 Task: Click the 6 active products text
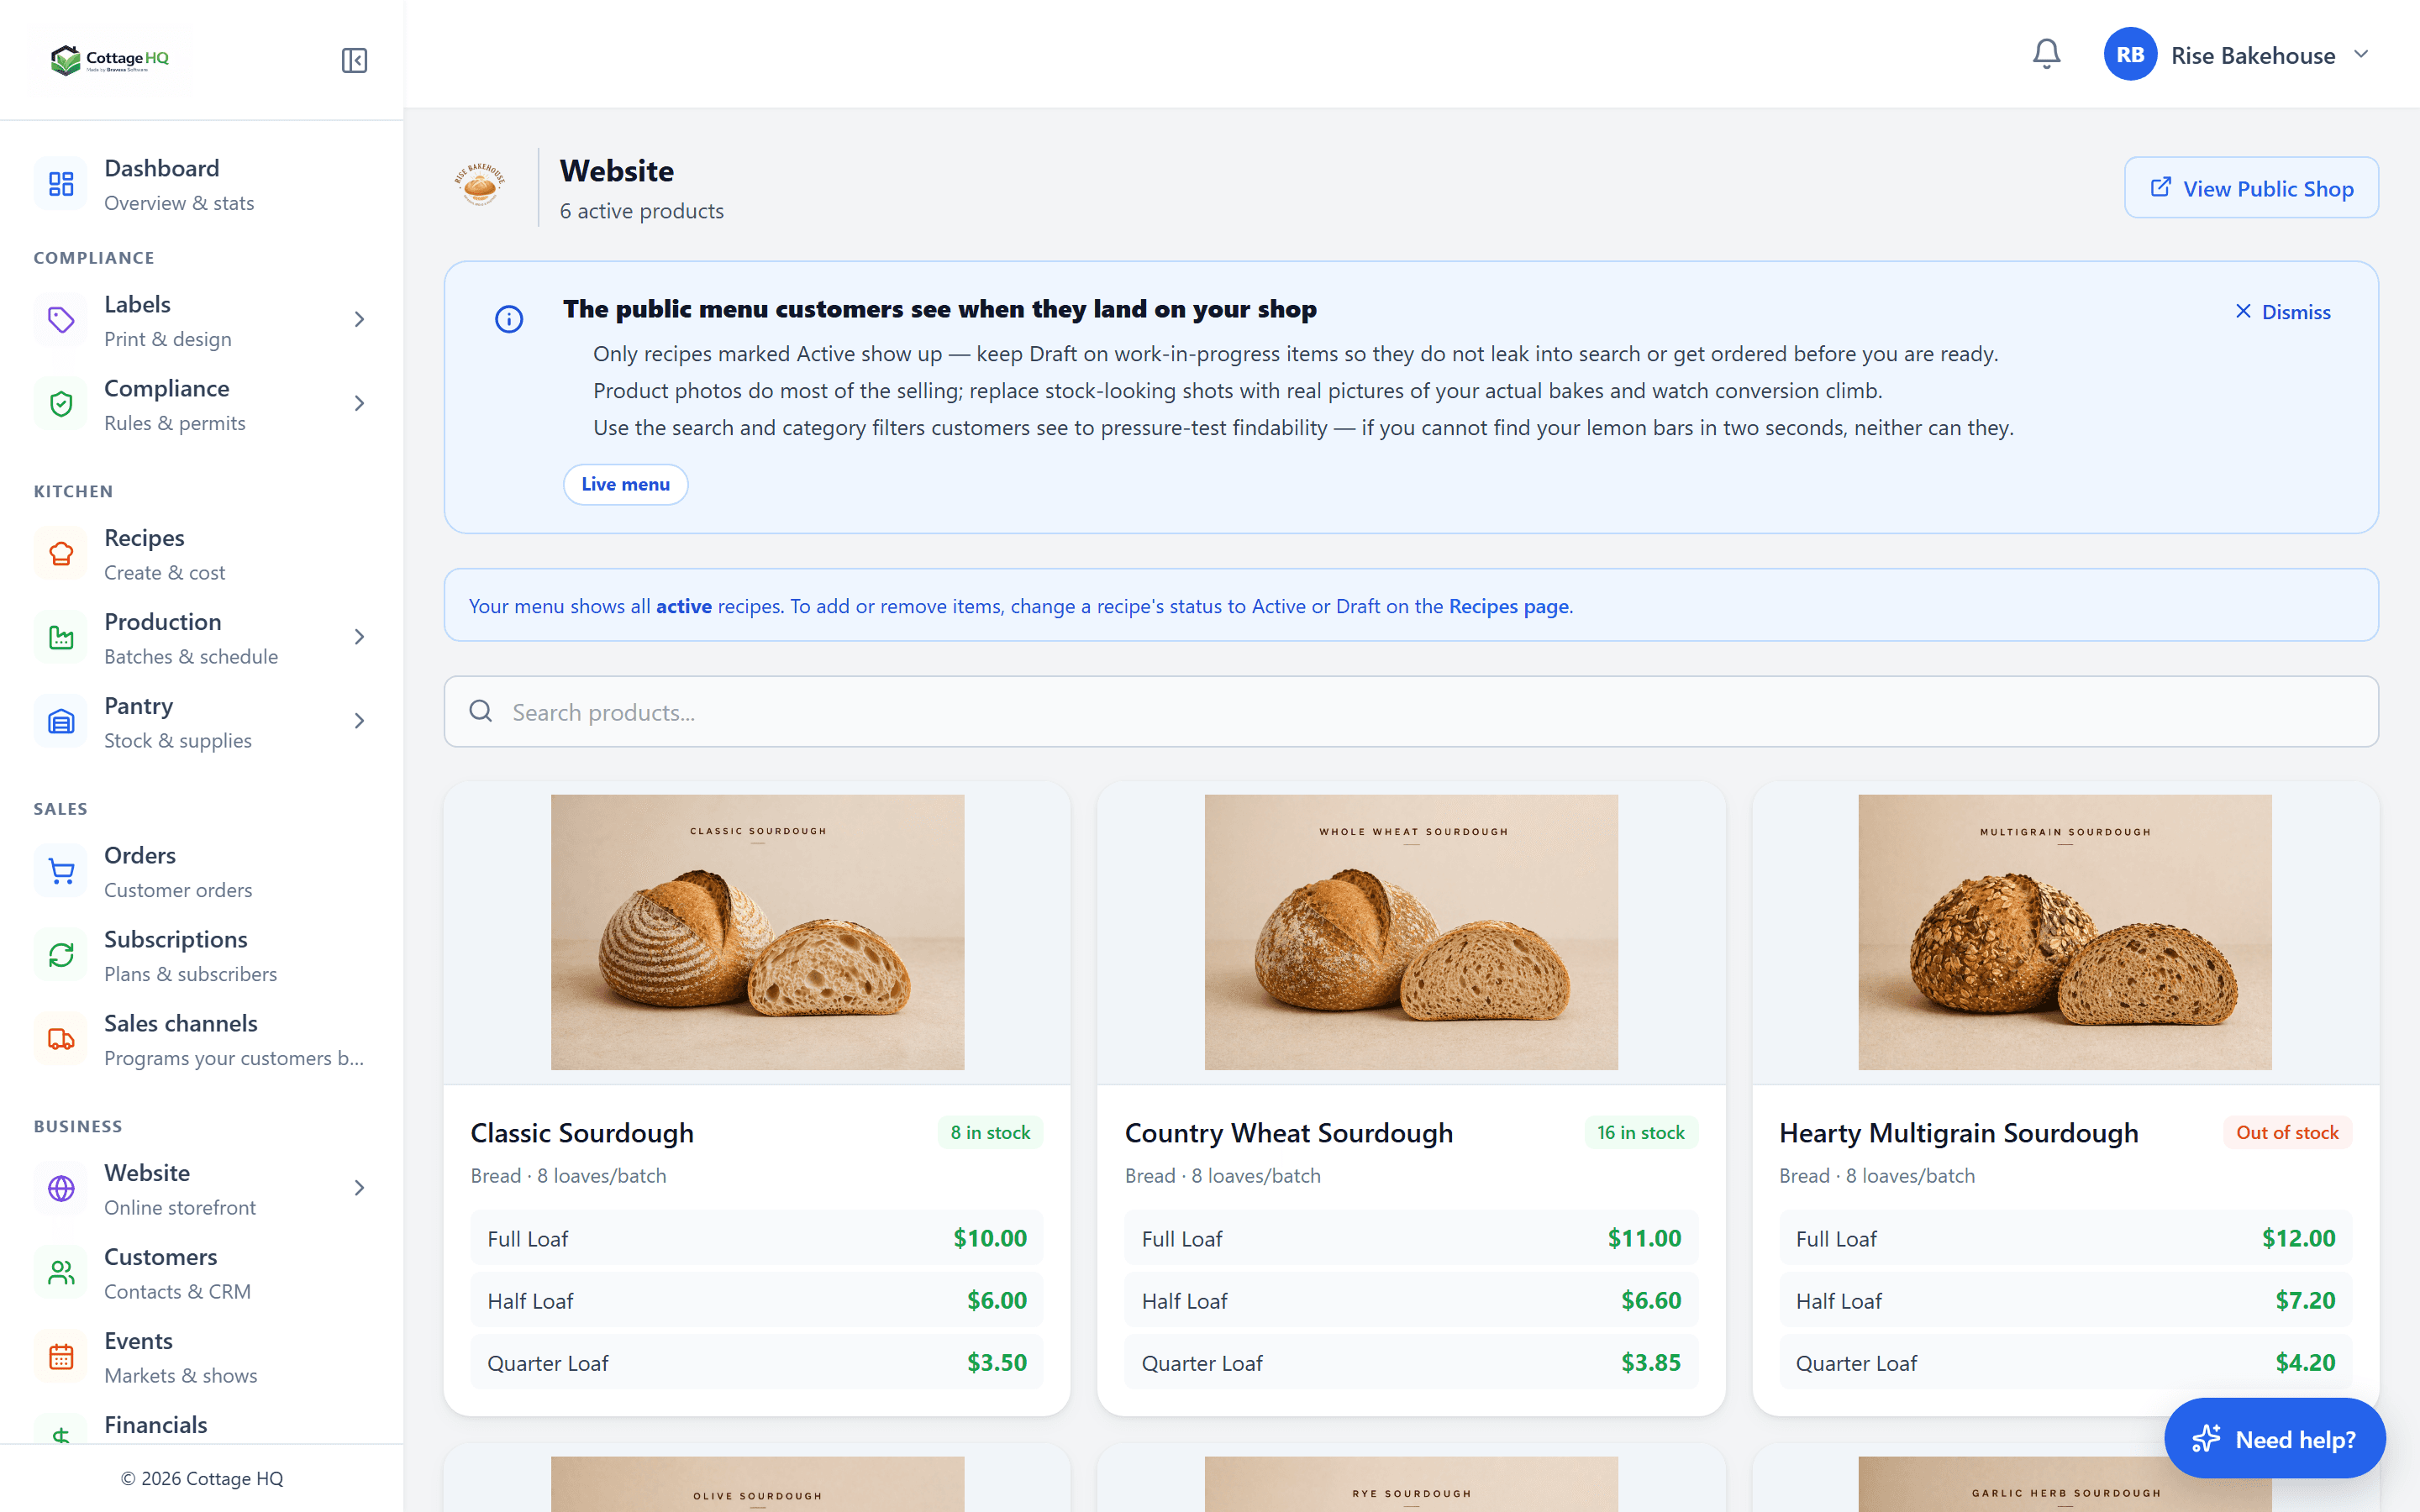pyautogui.click(x=641, y=211)
